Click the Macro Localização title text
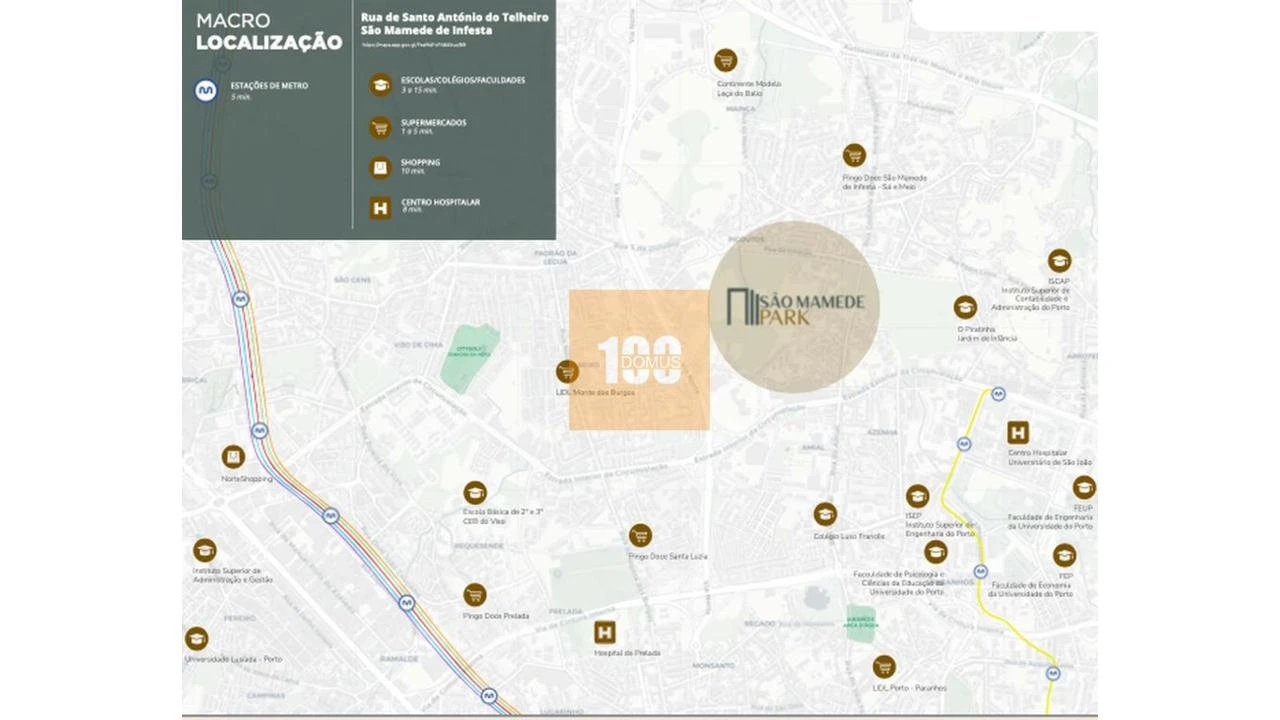The width and height of the screenshot is (1280, 720). pos(268,31)
